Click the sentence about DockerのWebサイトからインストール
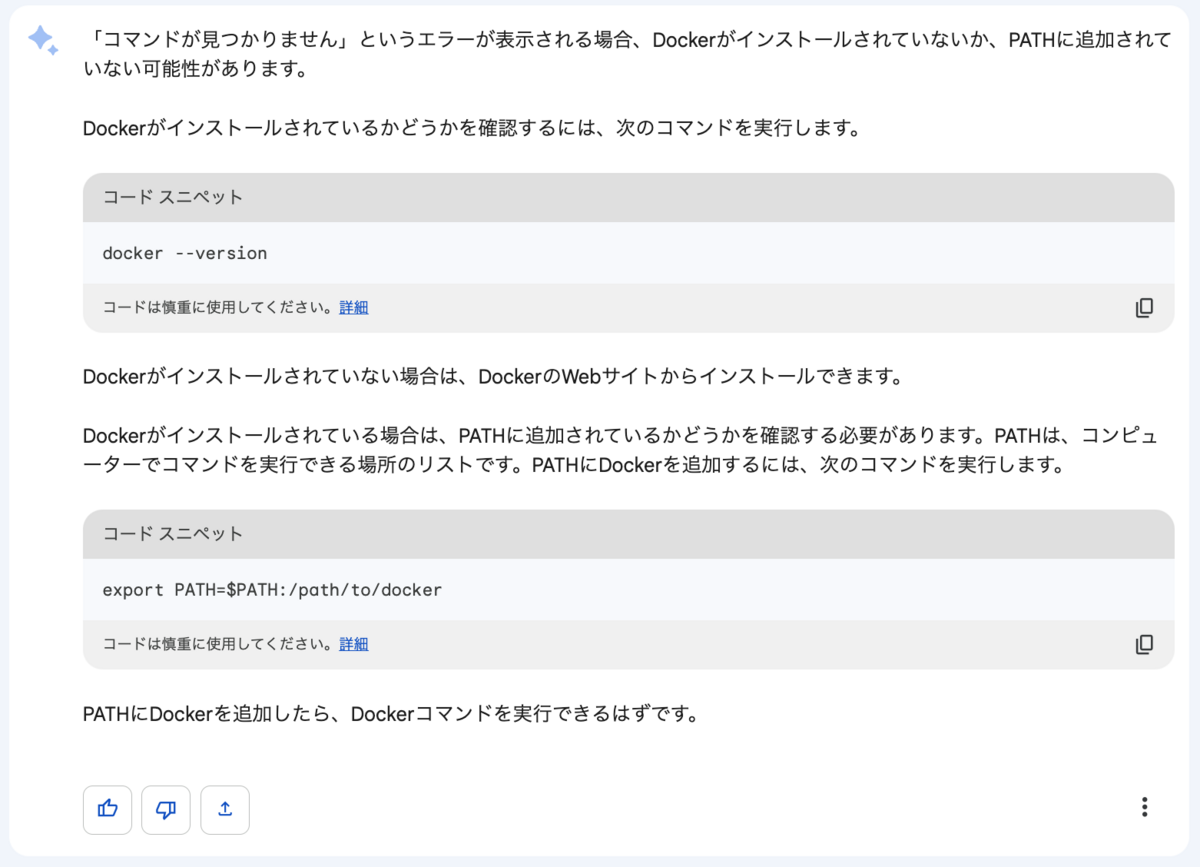1200x867 pixels. (493, 377)
